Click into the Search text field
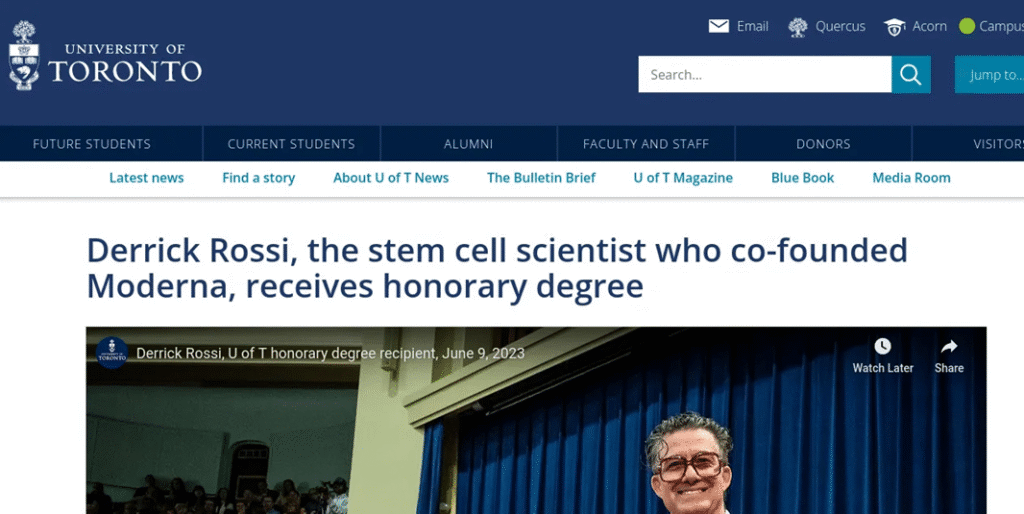Screen dimensions: 1024x514 click(x=765, y=74)
